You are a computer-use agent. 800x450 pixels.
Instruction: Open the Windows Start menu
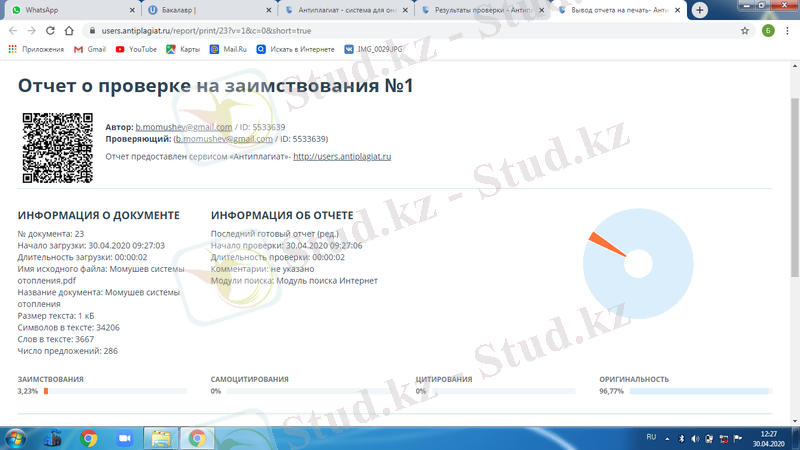(15, 439)
